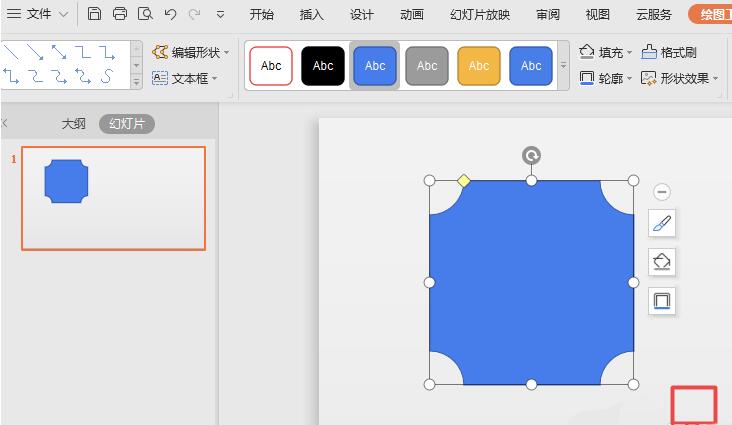732x425 pixels.
Task: Click 编辑形状 button
Action: click(186, 52)
